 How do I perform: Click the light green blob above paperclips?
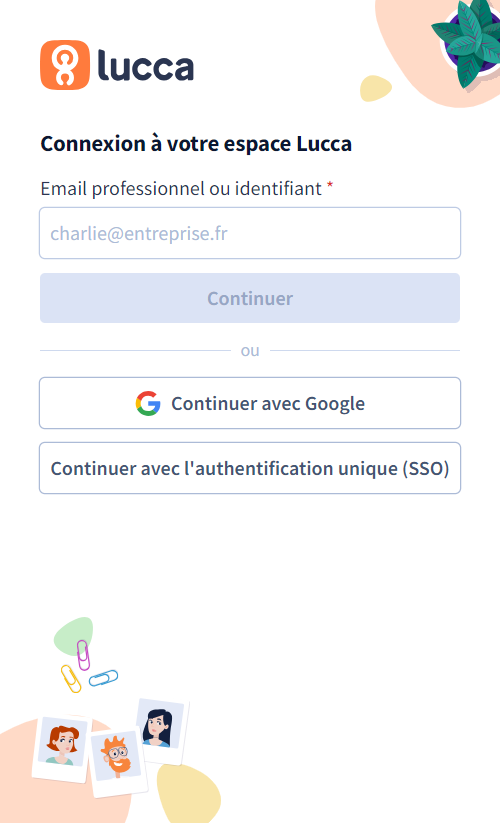coord(73,636)
